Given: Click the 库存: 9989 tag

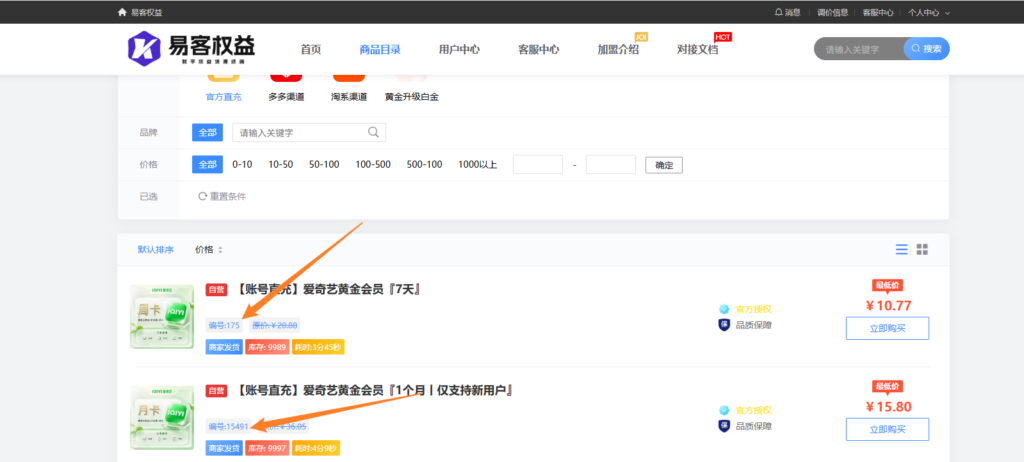Looking at the screenshot, I should coord(266,348).
